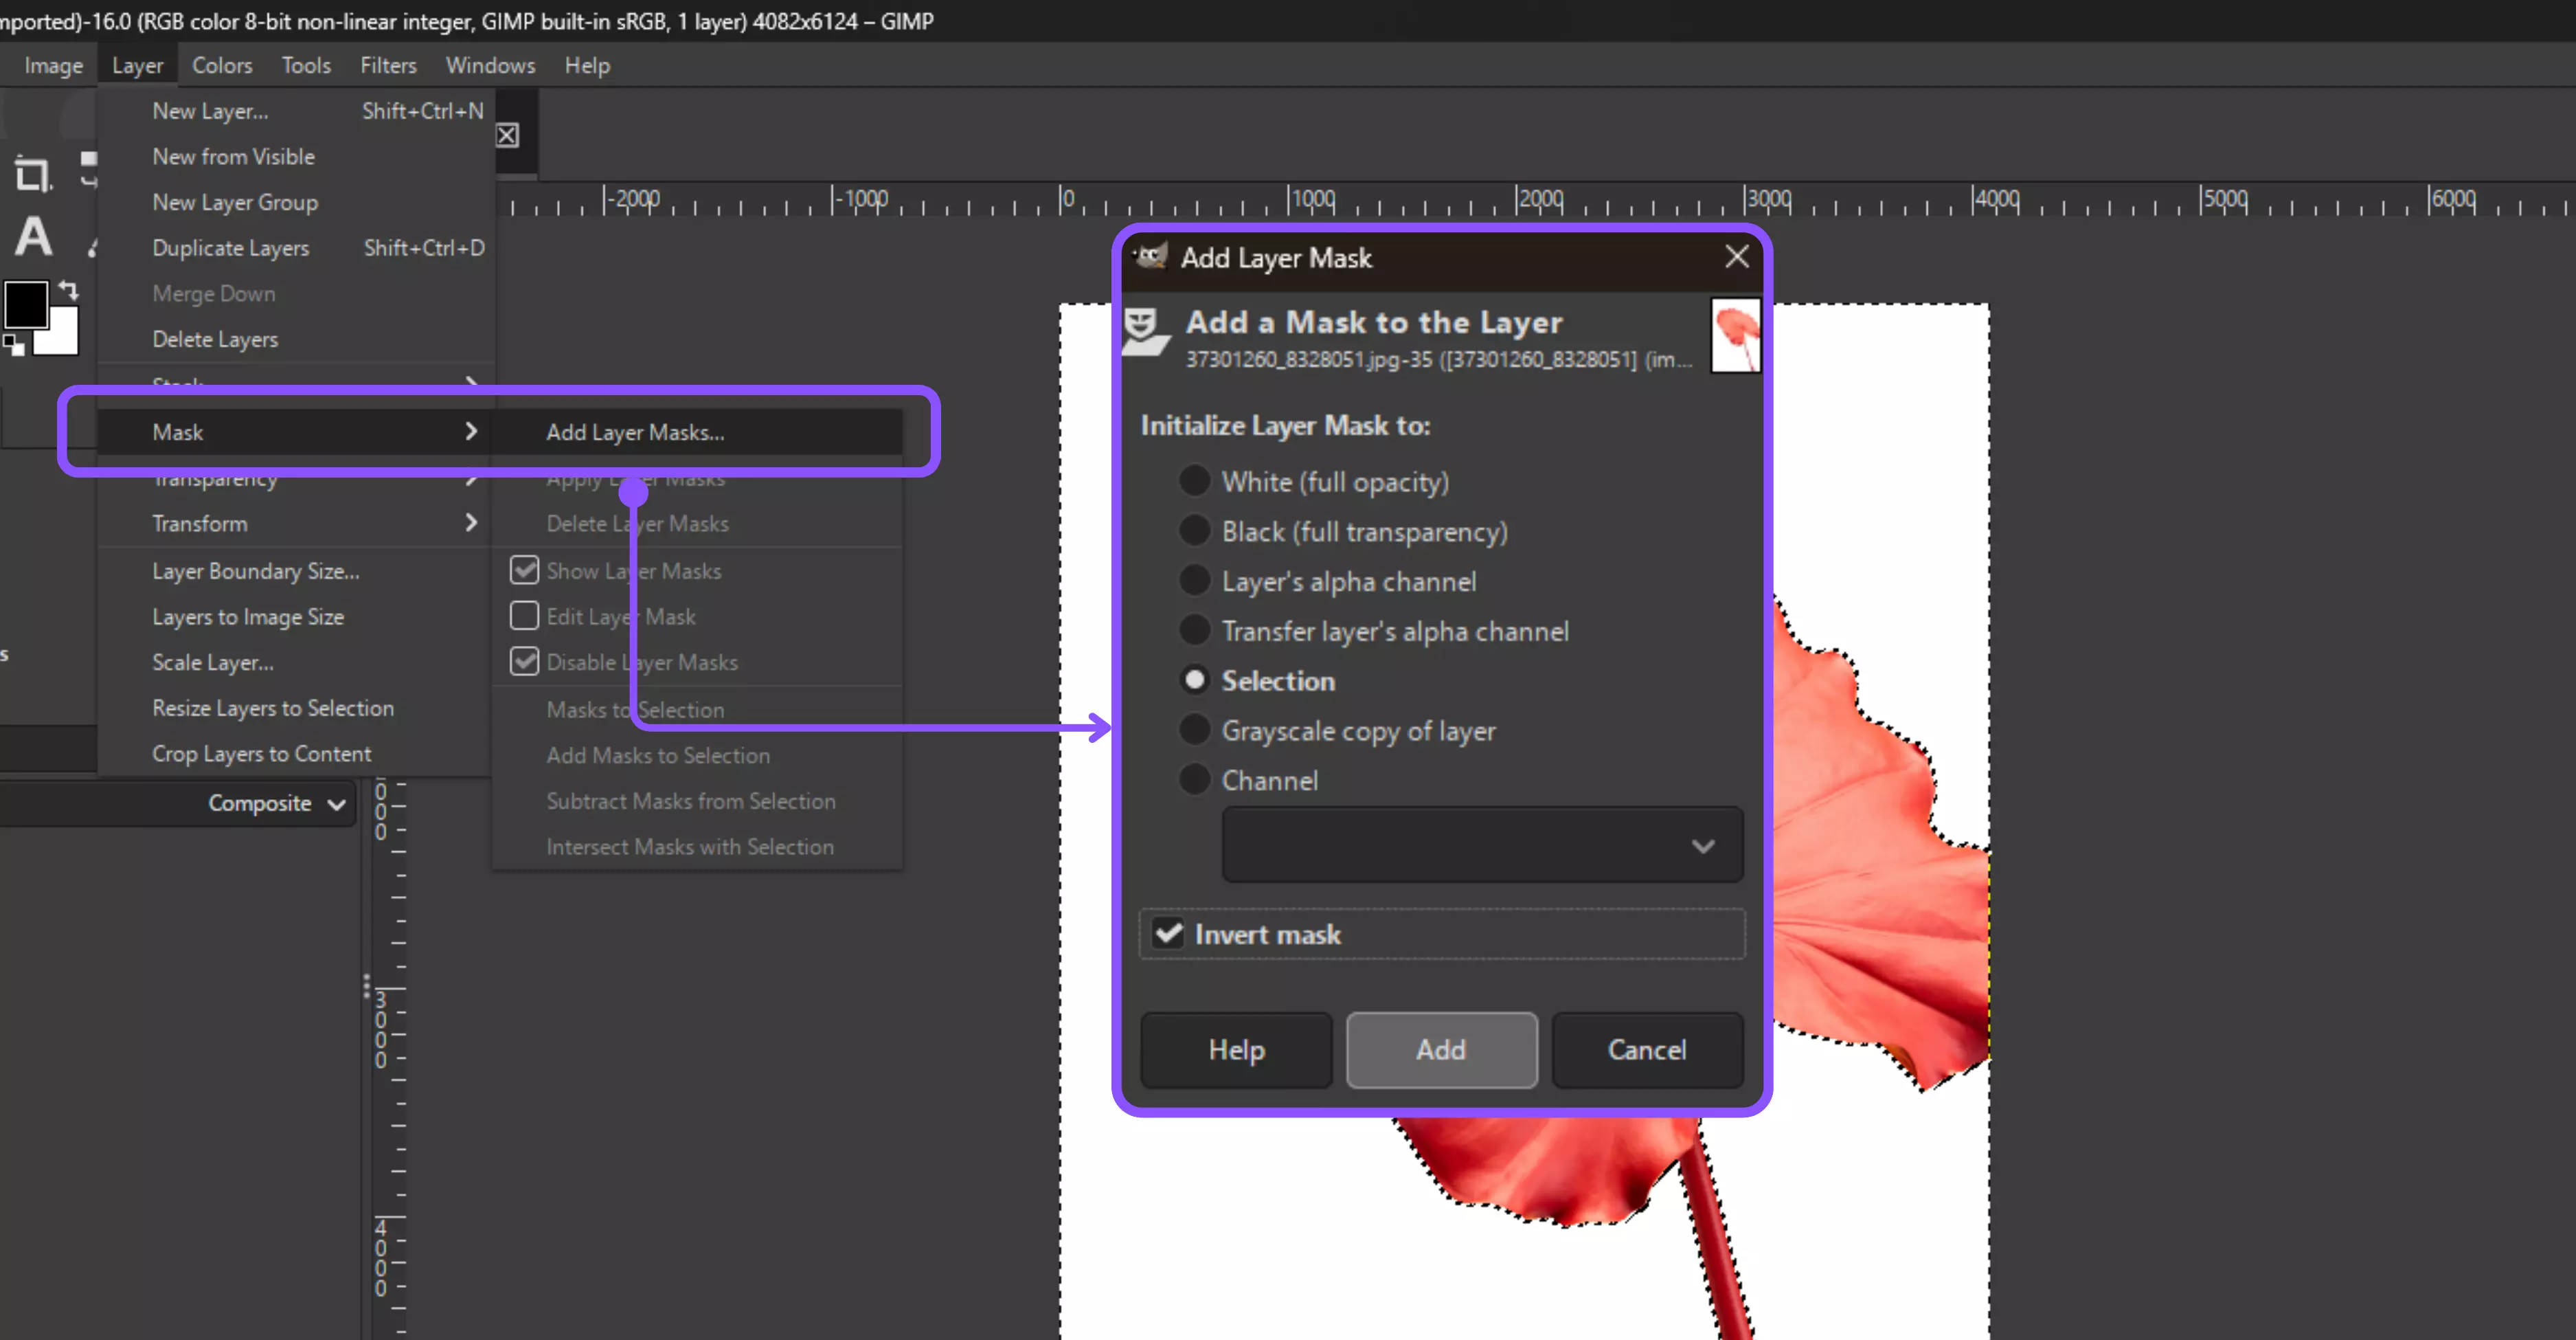Select Grayscale copy of layer option

coord(1194,729)
